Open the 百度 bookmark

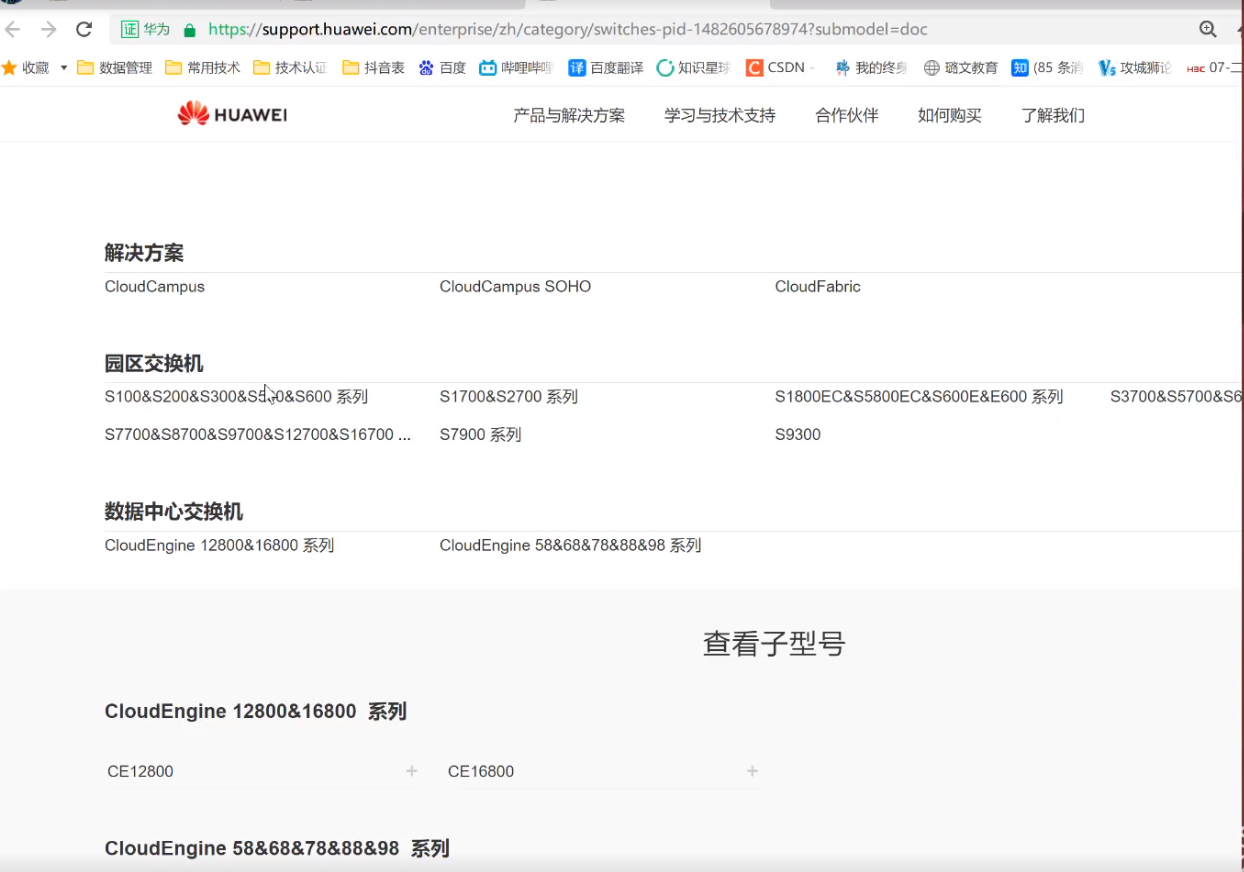tap(442, 68)
